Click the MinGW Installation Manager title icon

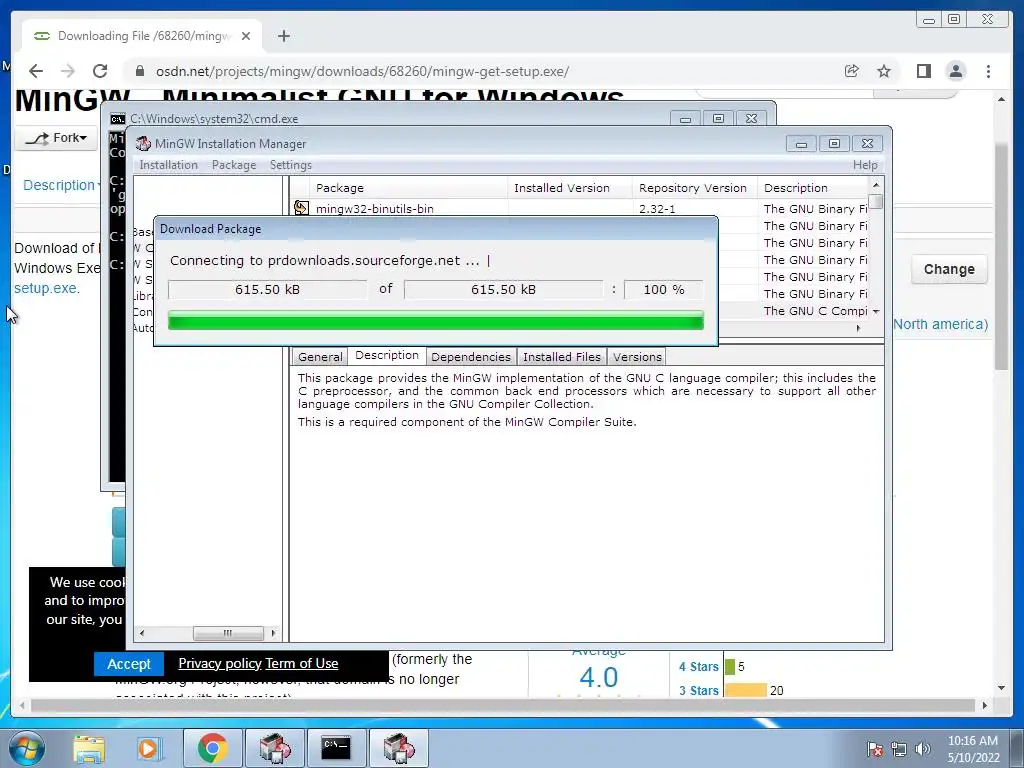point(143,144)
